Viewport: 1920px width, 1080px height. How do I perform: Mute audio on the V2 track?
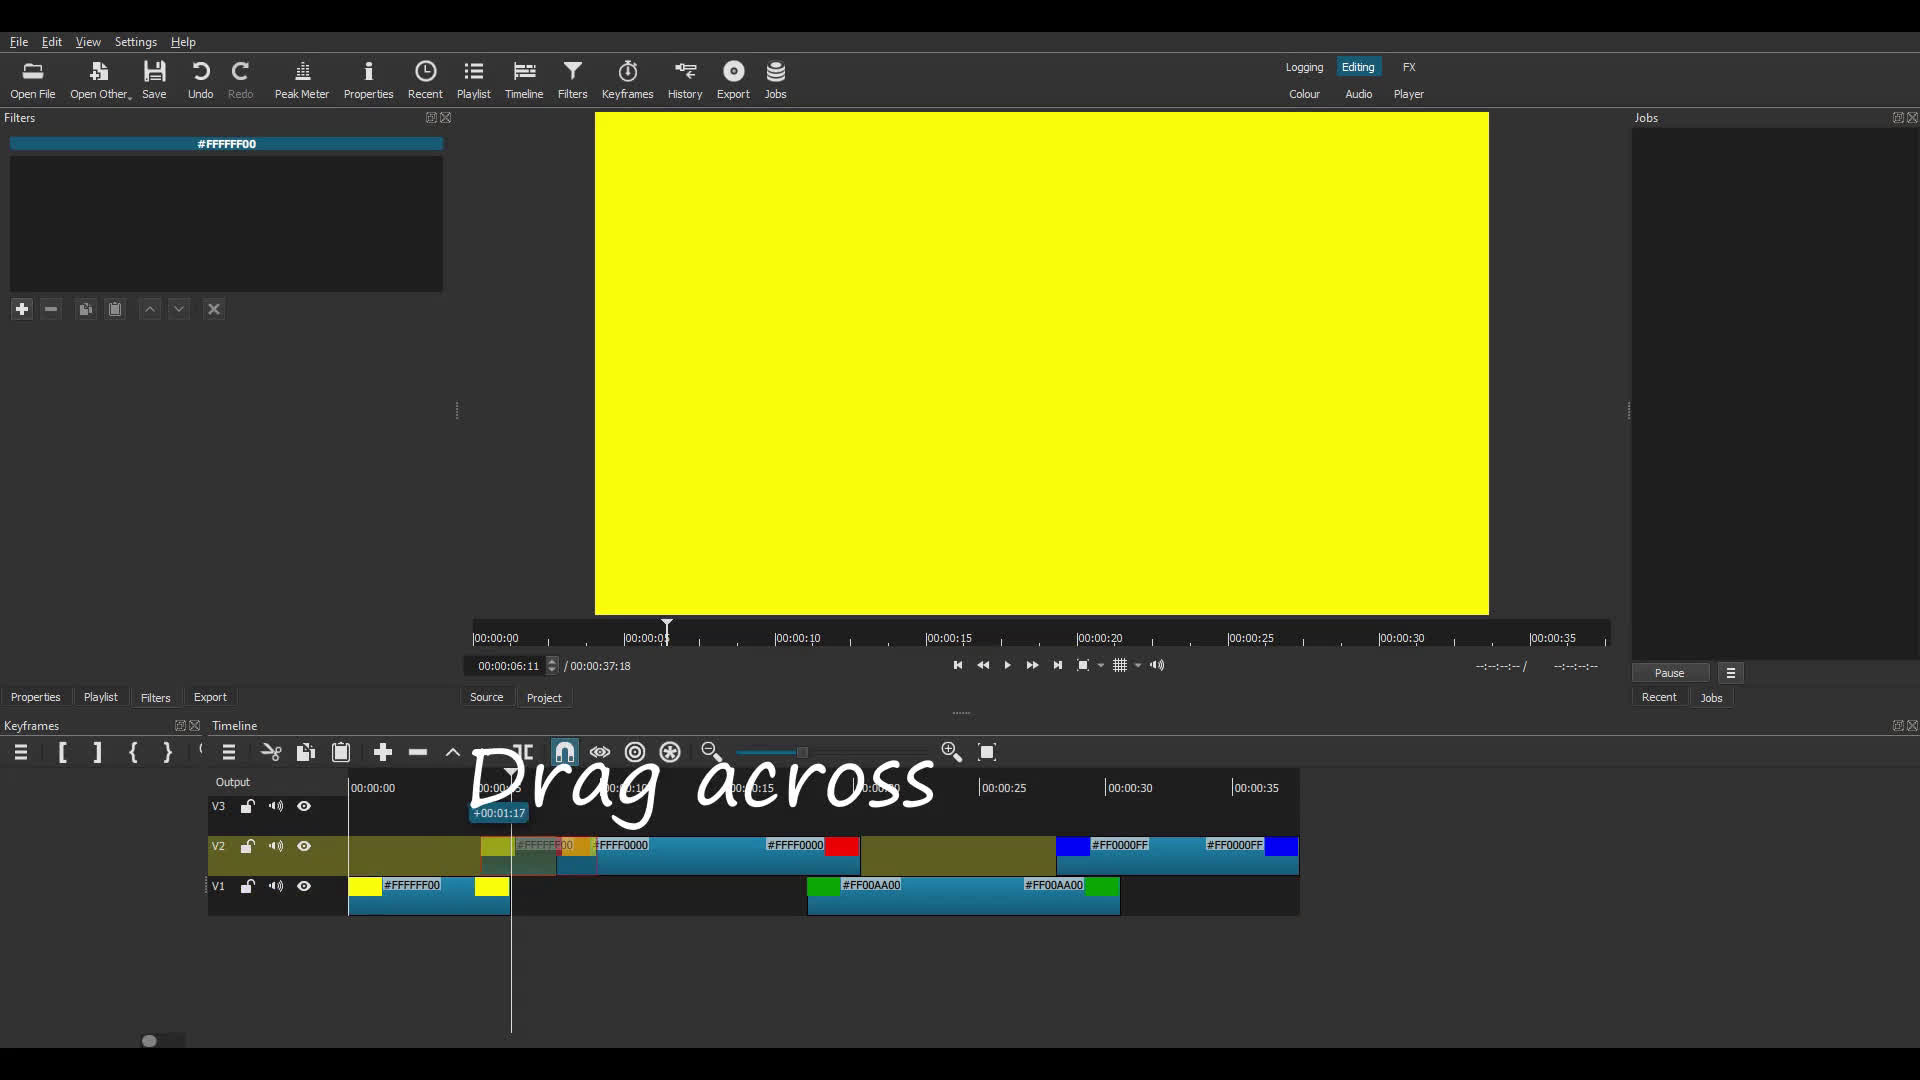click(276, 846)
